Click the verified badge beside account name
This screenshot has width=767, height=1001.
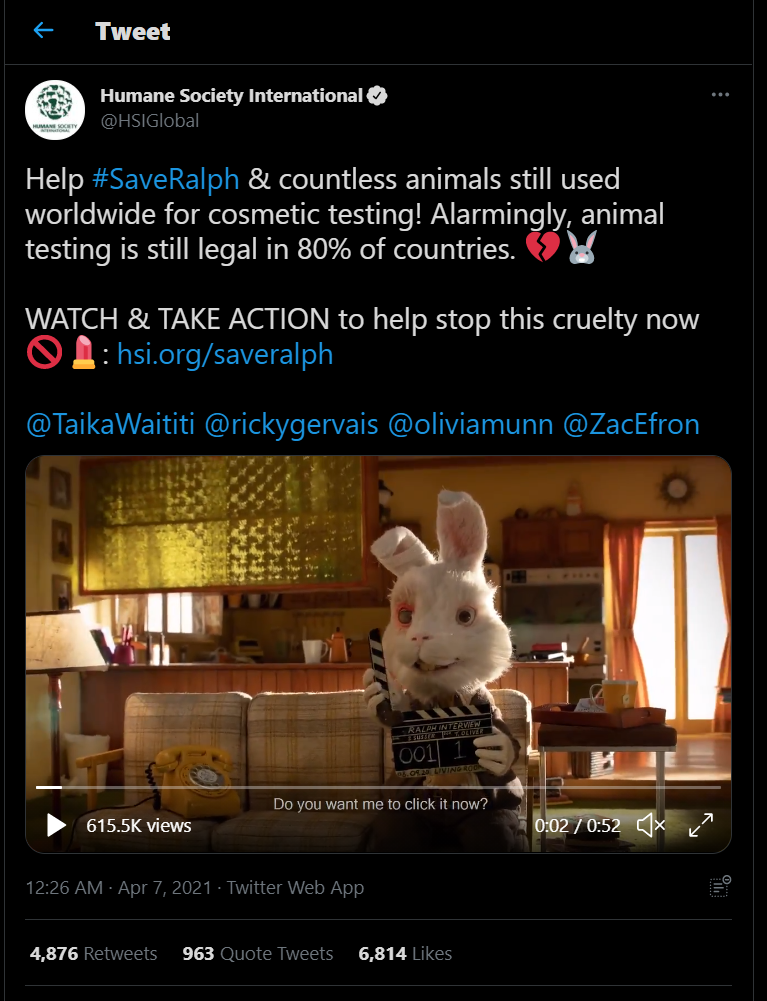pyautogui.click(x=377, y=96)
